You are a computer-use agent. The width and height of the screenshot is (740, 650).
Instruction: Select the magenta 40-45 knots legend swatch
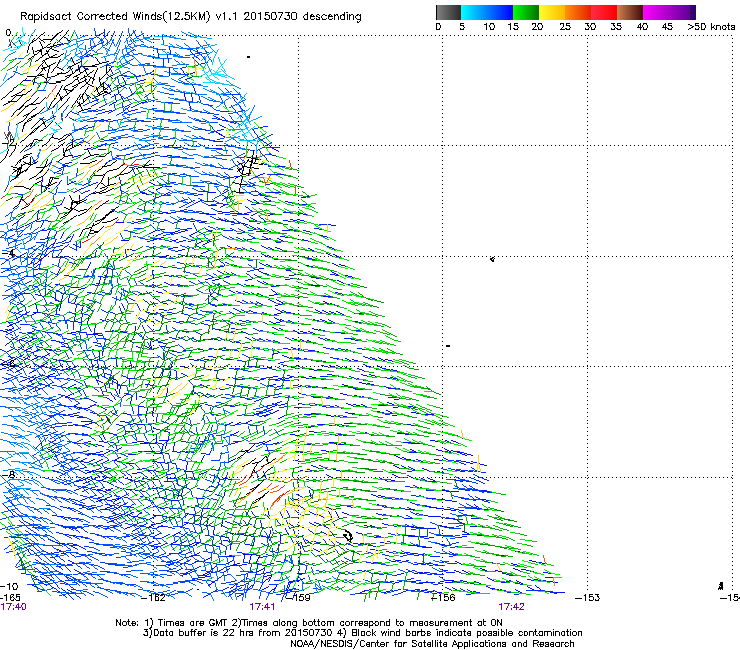point(656,12)
